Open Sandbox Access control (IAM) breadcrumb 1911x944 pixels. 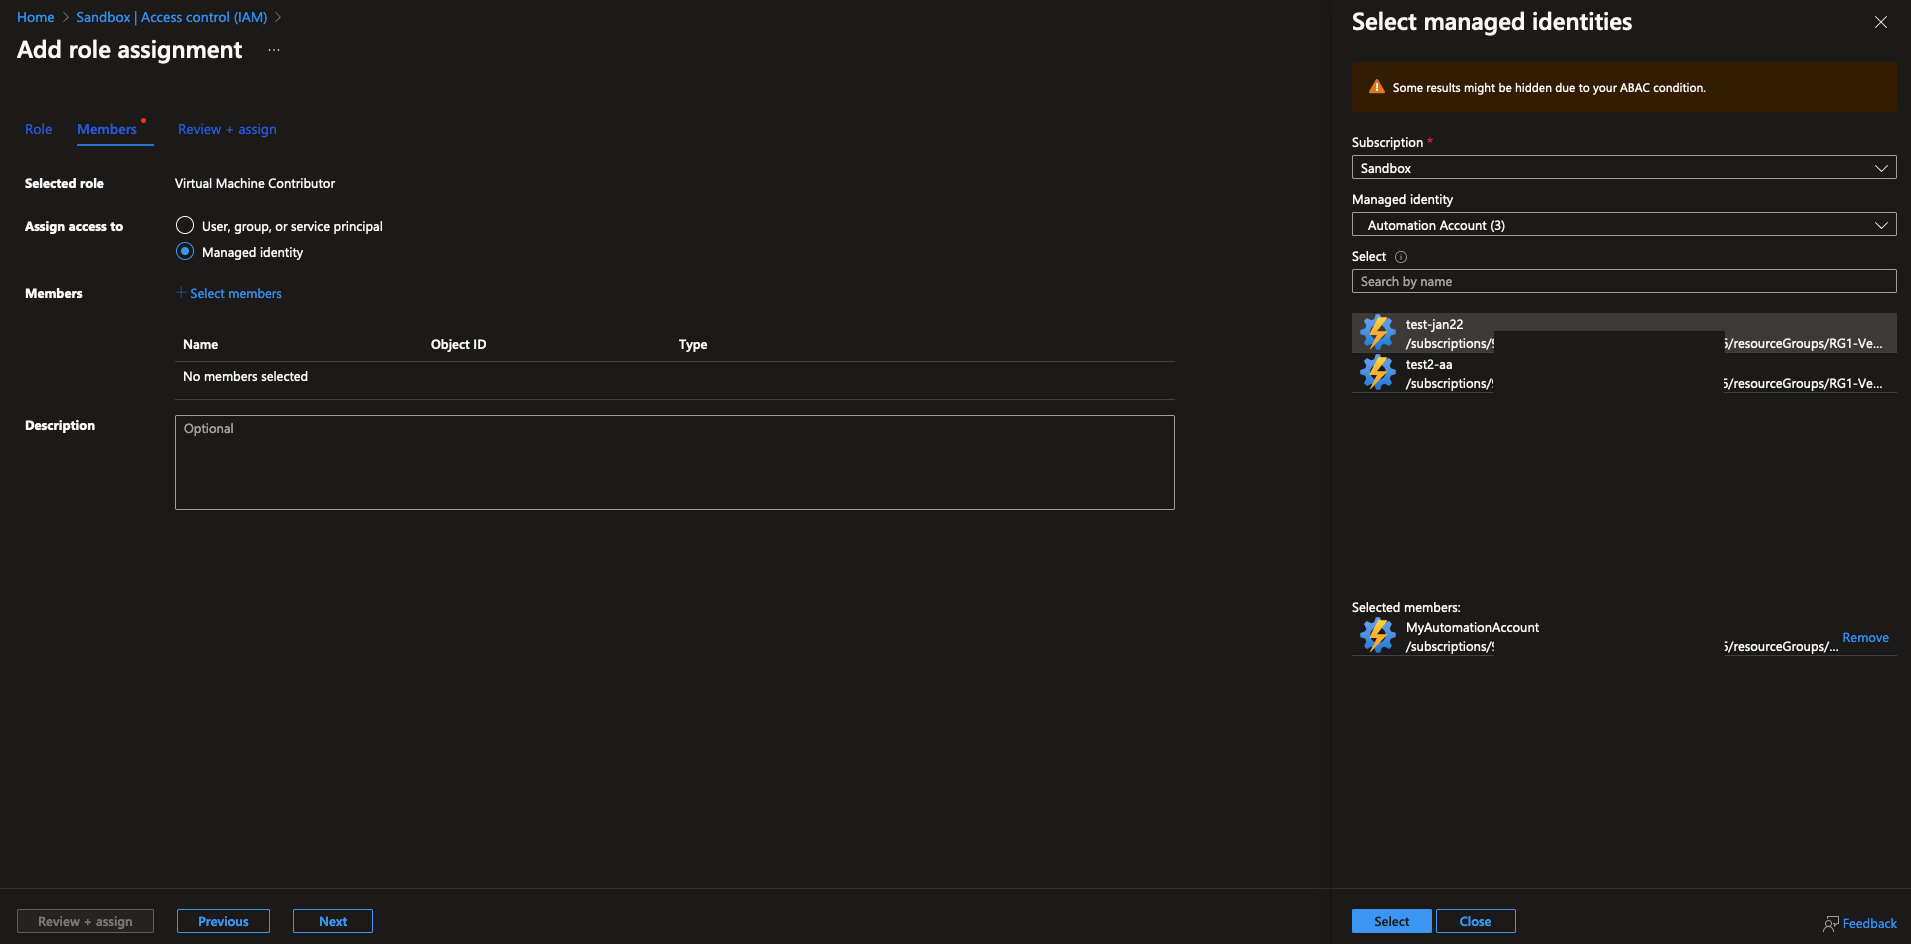tap(171, 17)
